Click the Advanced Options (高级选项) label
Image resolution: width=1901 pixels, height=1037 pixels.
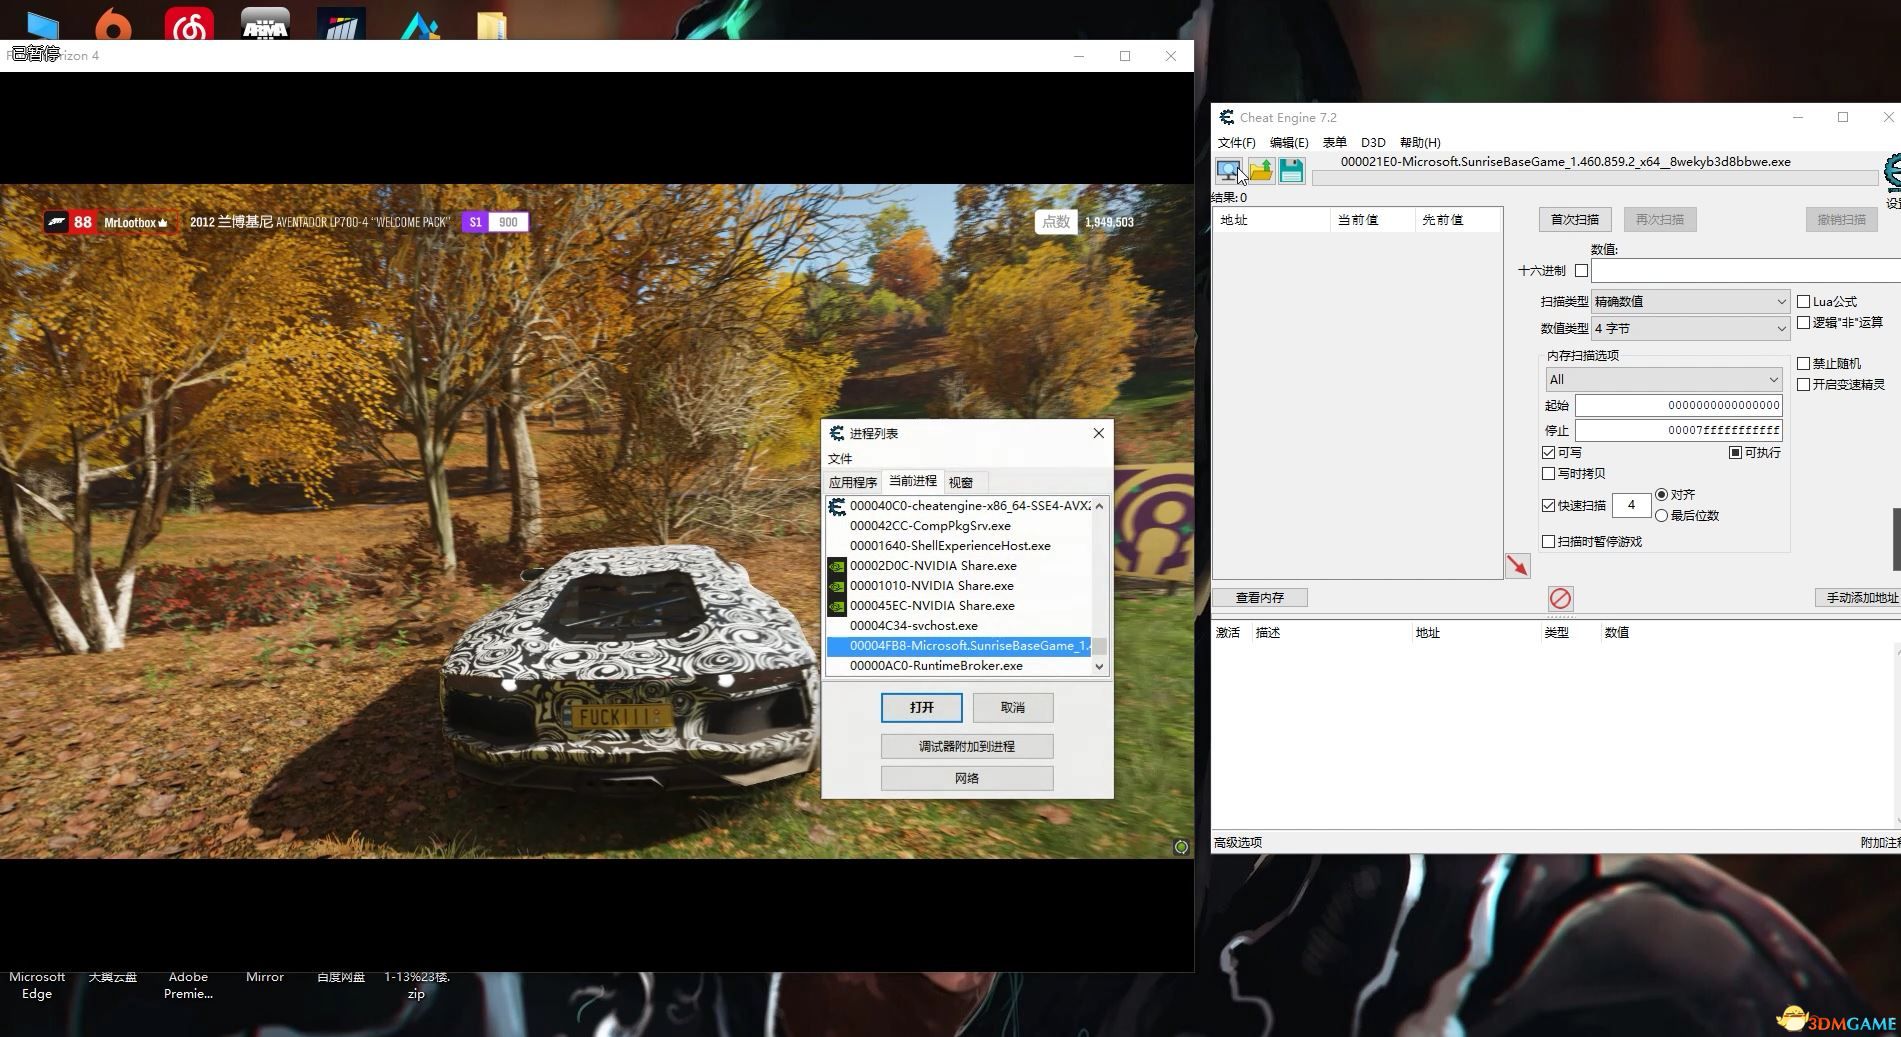tap(1238, 842)
